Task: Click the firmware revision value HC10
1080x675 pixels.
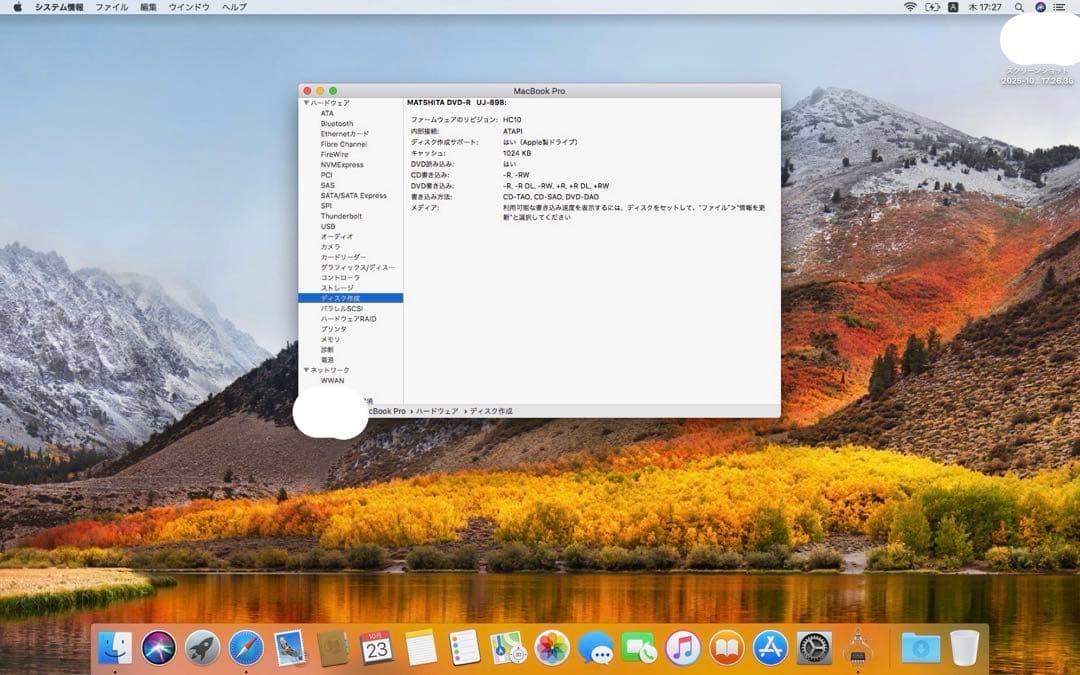Action: (x=512, y=120)
